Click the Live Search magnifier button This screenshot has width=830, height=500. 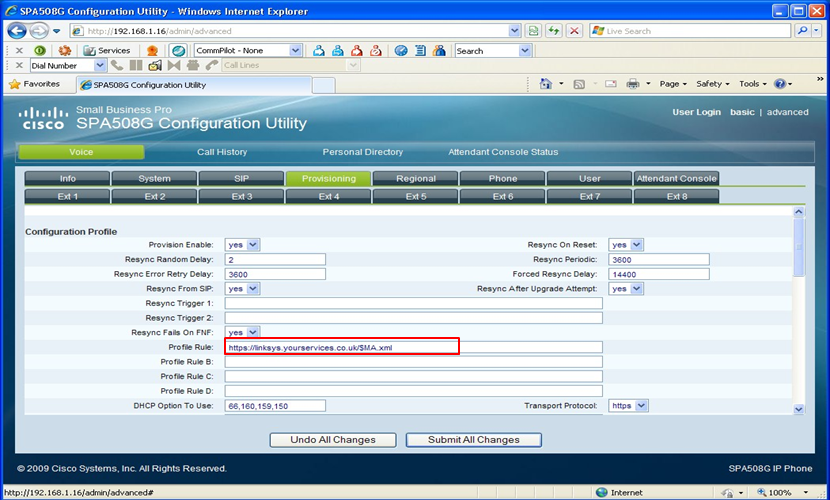pyautogui.click(x=802, y=31)
